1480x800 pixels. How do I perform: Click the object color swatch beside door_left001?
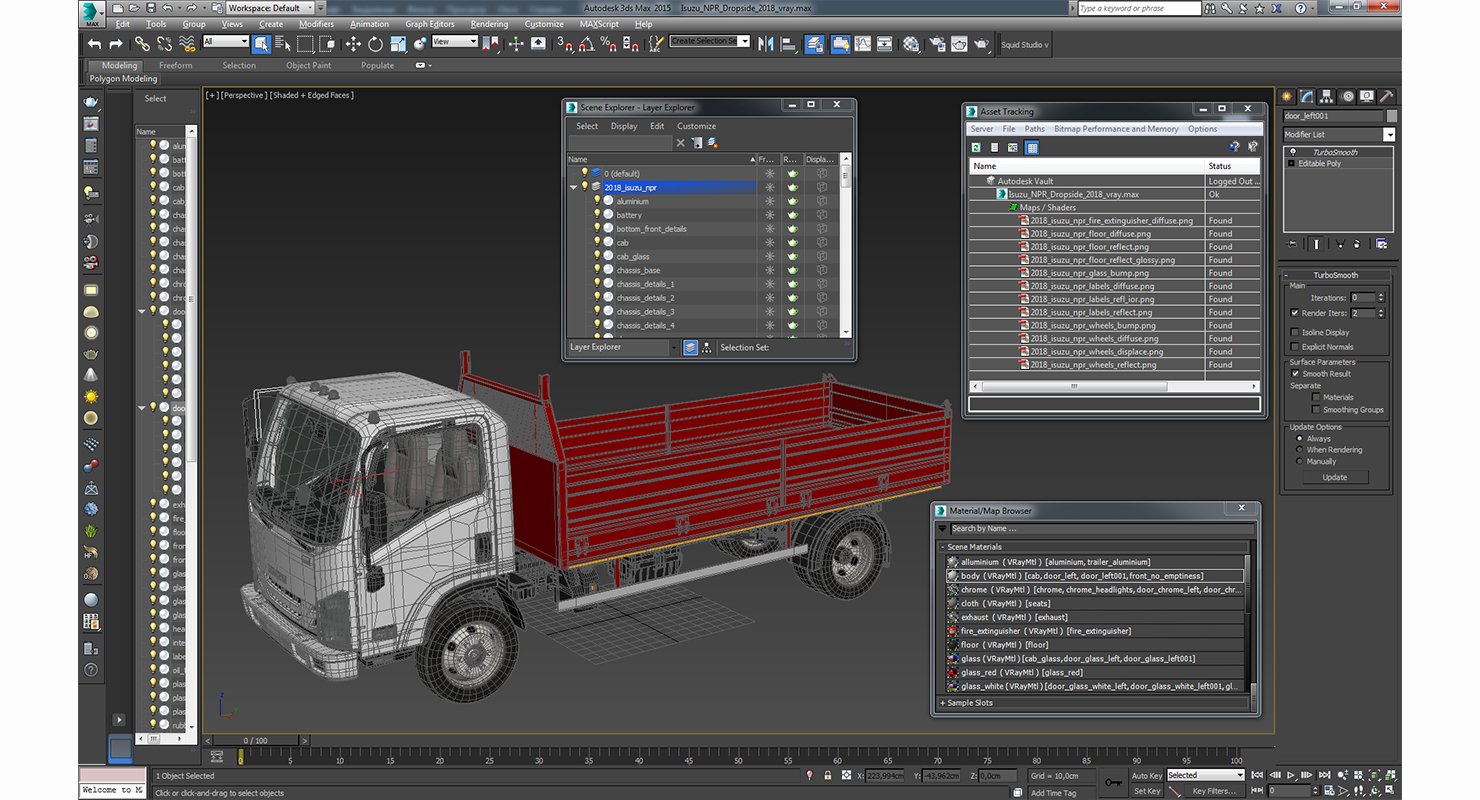click(1392, 116)
